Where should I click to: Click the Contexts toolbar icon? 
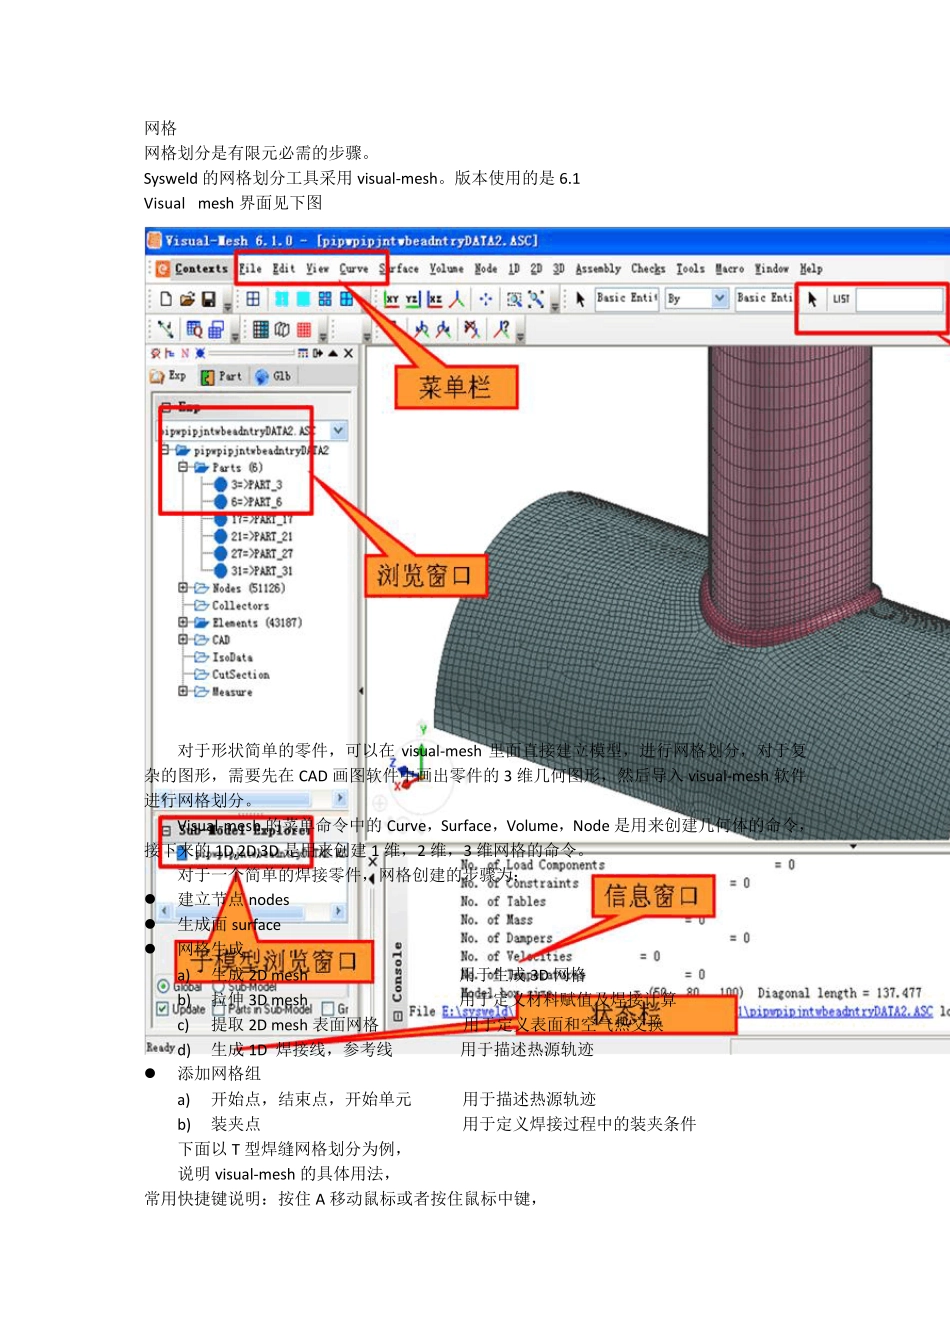(x=163, y=269)
